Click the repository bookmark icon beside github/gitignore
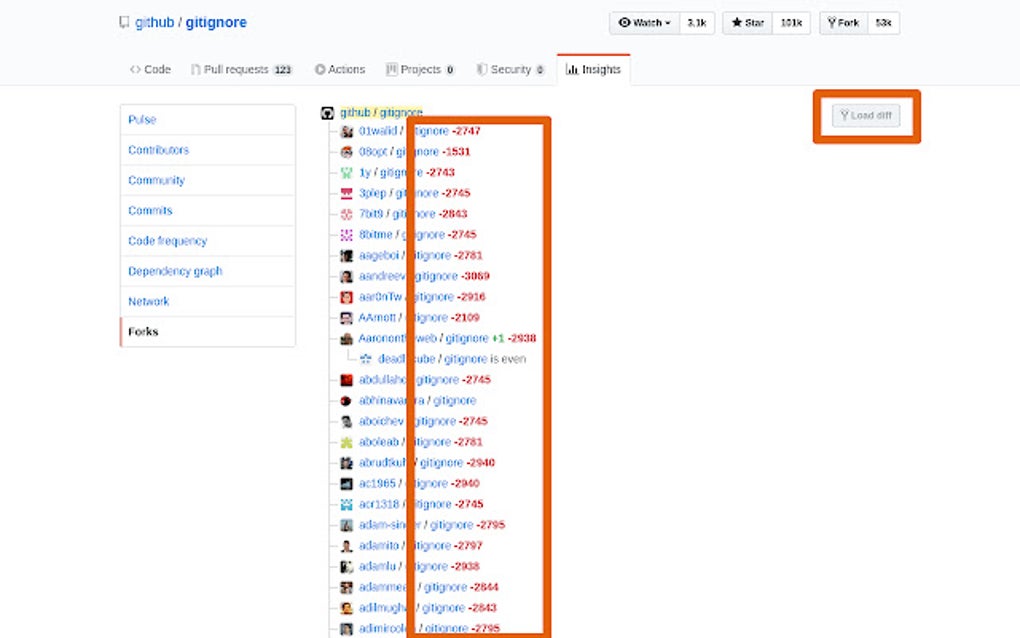 click(x=124, y=21)
